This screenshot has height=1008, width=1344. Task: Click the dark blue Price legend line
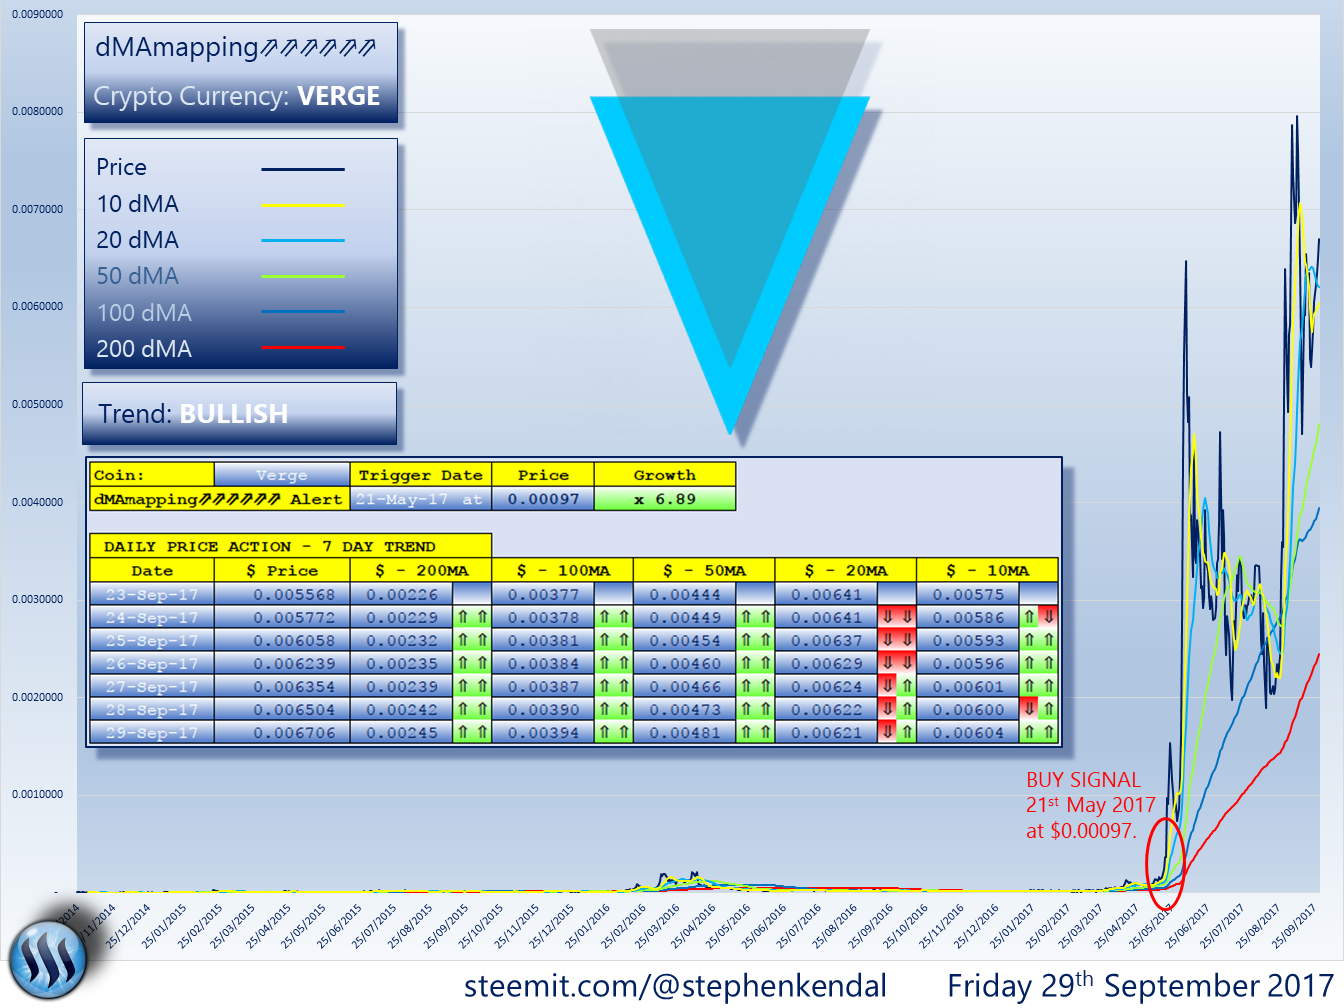[303, 169]
